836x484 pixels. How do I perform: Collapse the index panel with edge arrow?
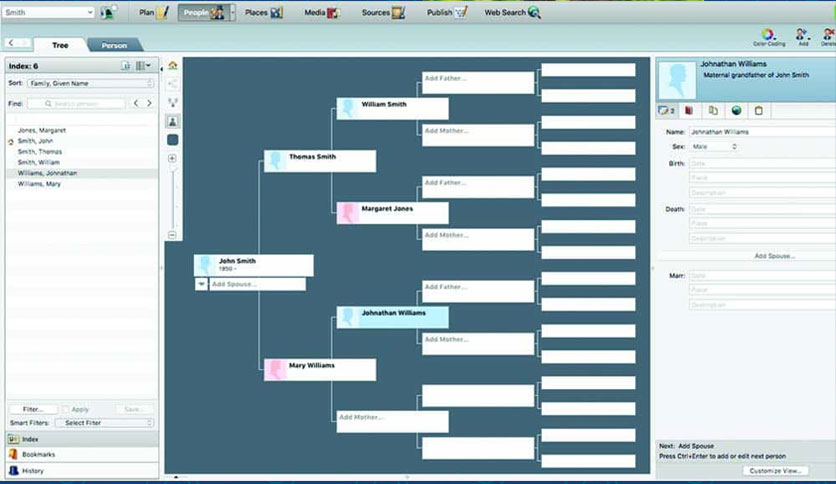162,69
